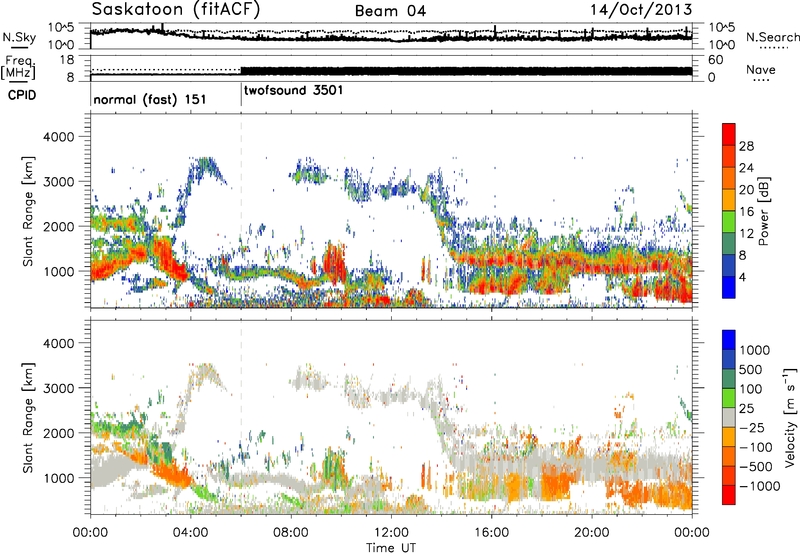
Task: Click the 'Nave' legend label
Action: coord(760,69)
